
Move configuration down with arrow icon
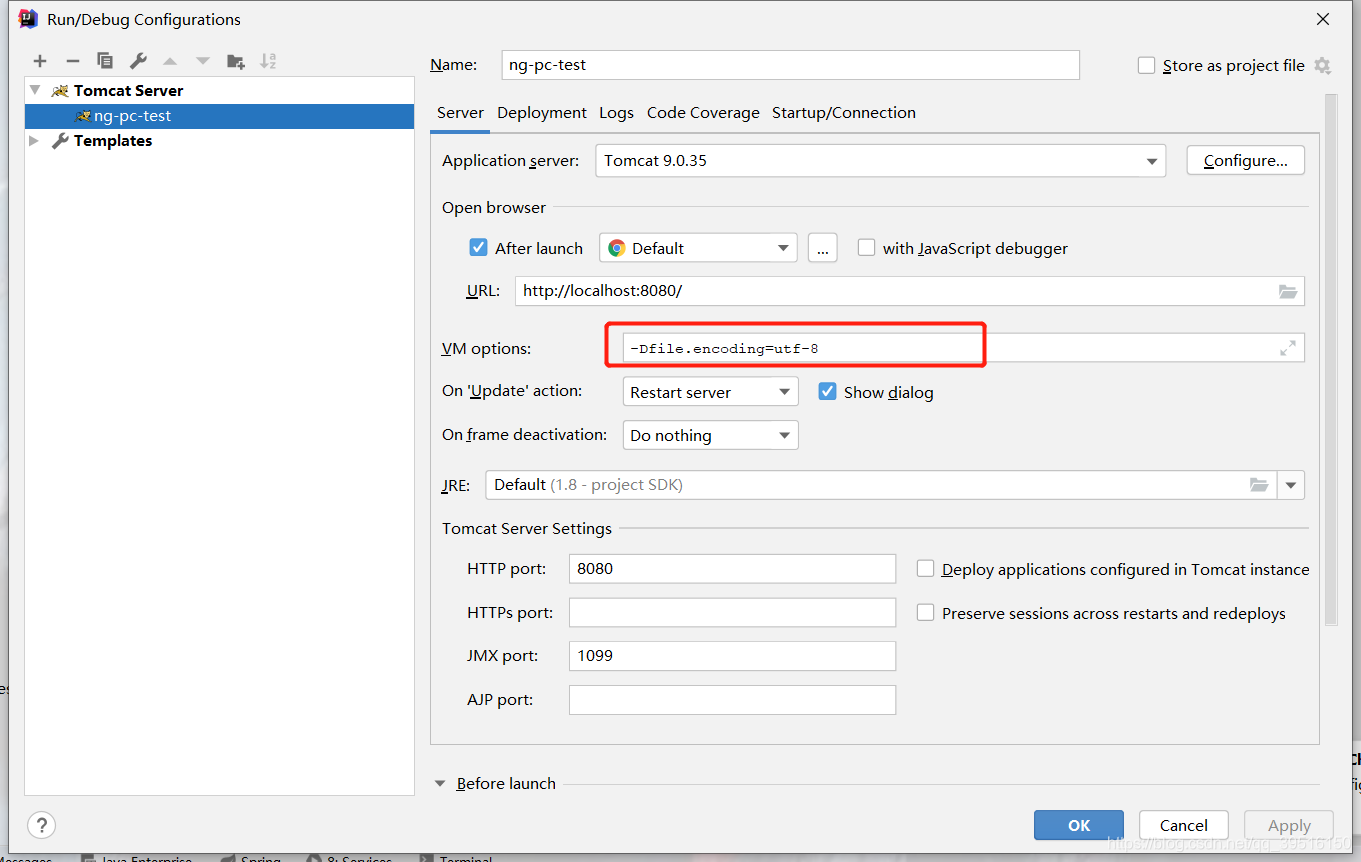203,61
